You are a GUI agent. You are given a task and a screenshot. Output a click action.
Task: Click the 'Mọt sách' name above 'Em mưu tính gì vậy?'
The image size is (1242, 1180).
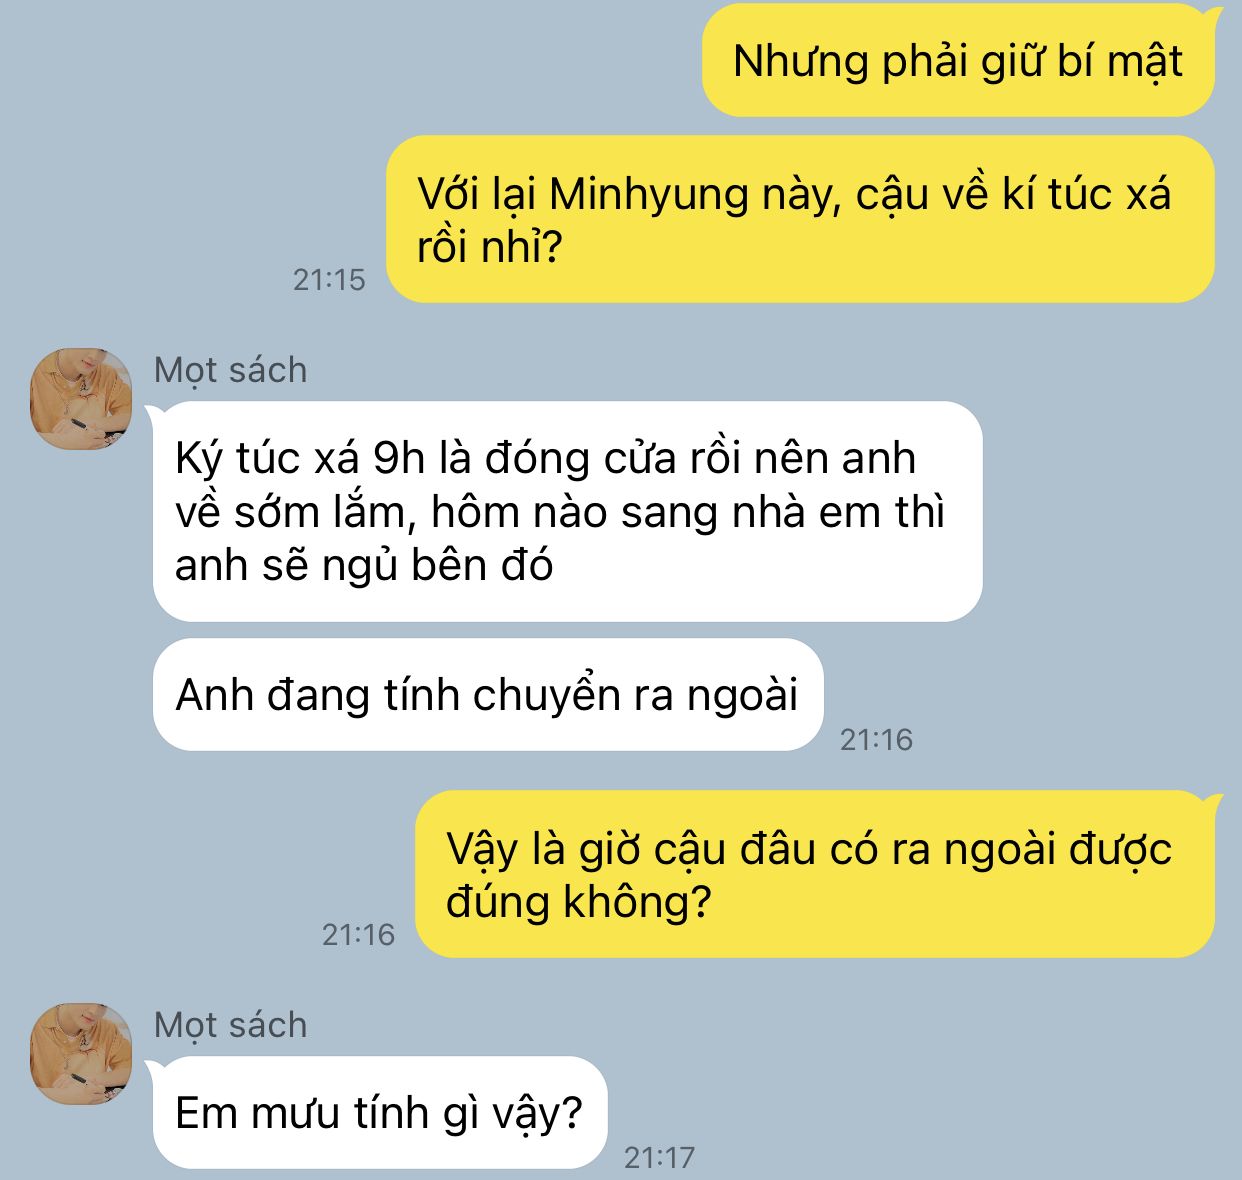pos(231,1025)
